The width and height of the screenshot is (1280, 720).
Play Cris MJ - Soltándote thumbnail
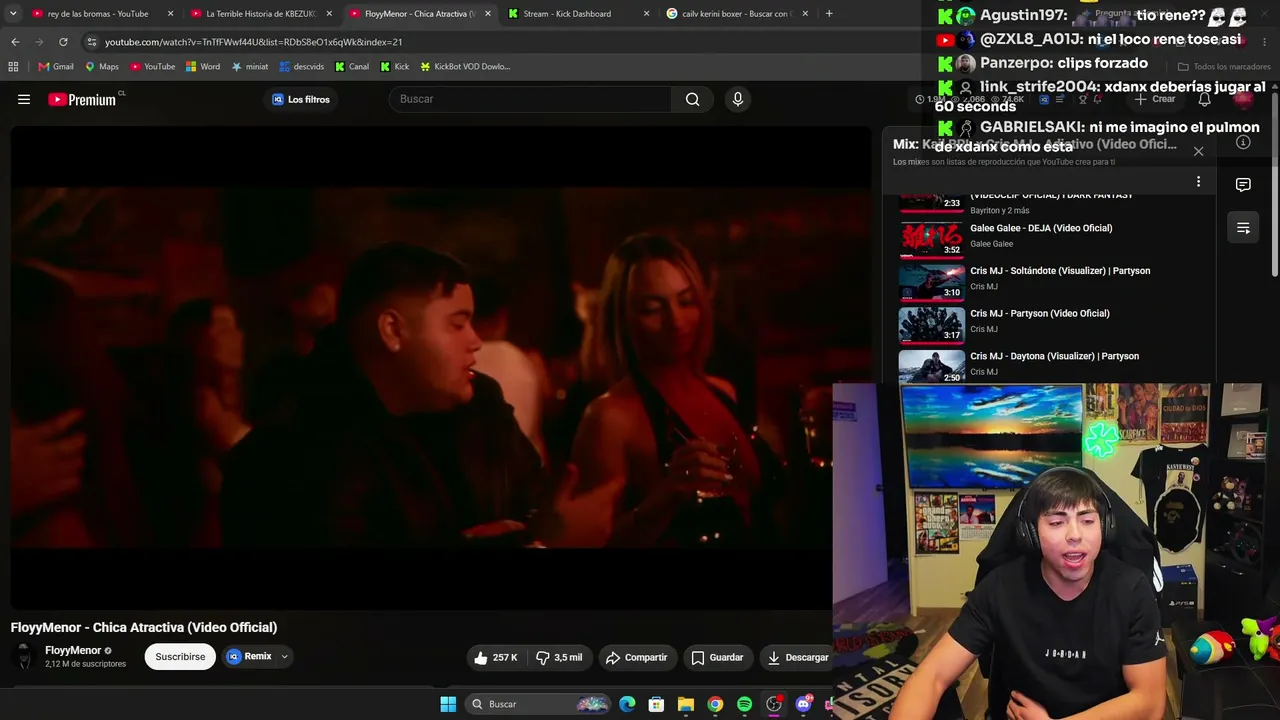(931, 282)
